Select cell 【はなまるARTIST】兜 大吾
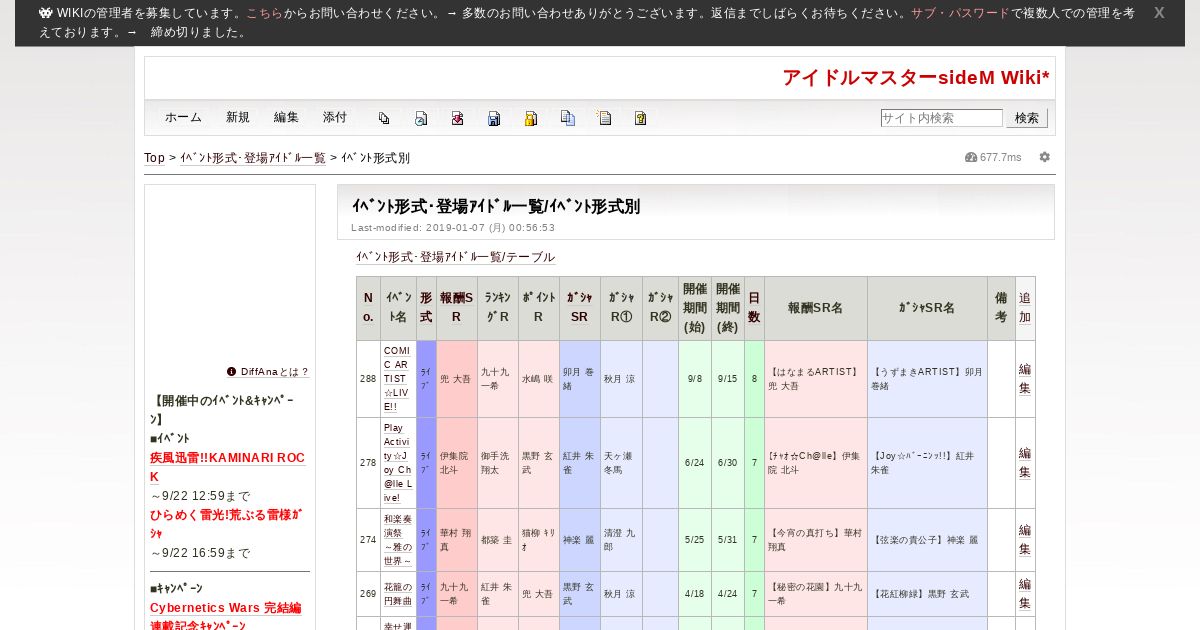This screenshot has width=1200, height=630. point(815,379)
